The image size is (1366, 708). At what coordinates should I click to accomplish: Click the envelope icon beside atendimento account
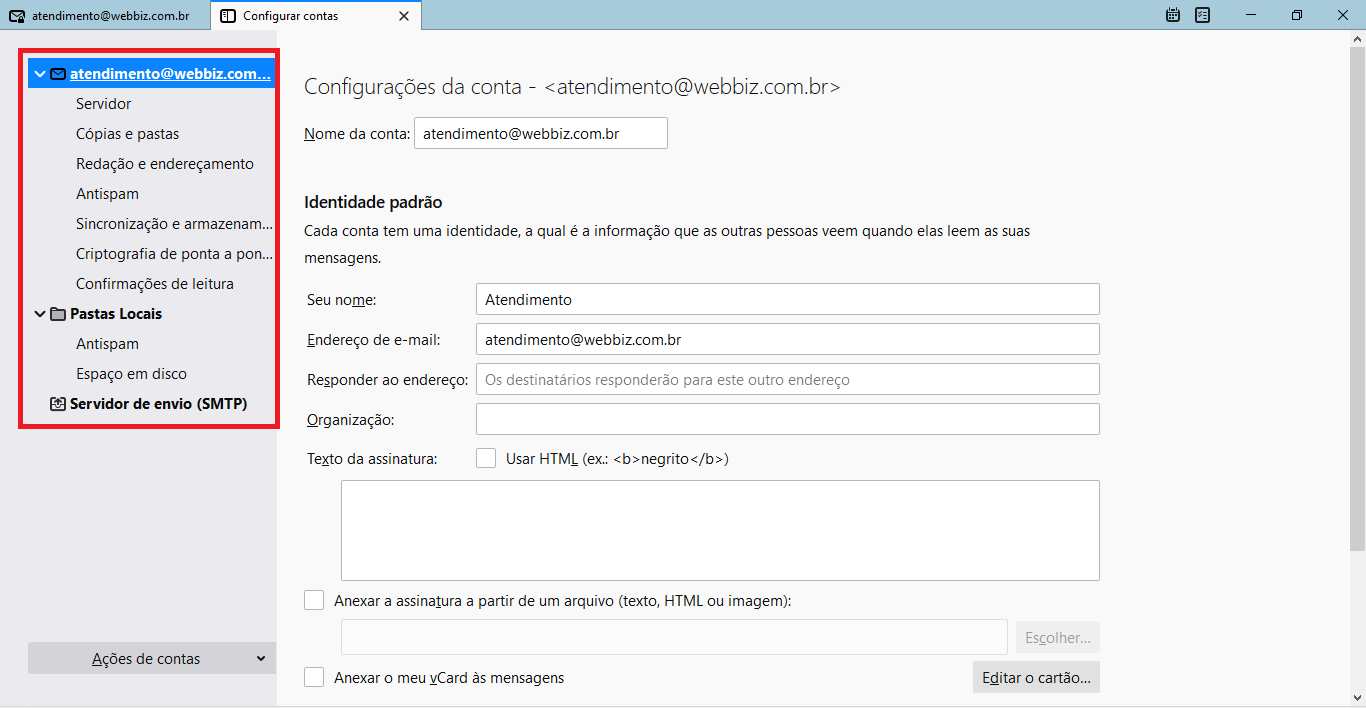point(58,74)
